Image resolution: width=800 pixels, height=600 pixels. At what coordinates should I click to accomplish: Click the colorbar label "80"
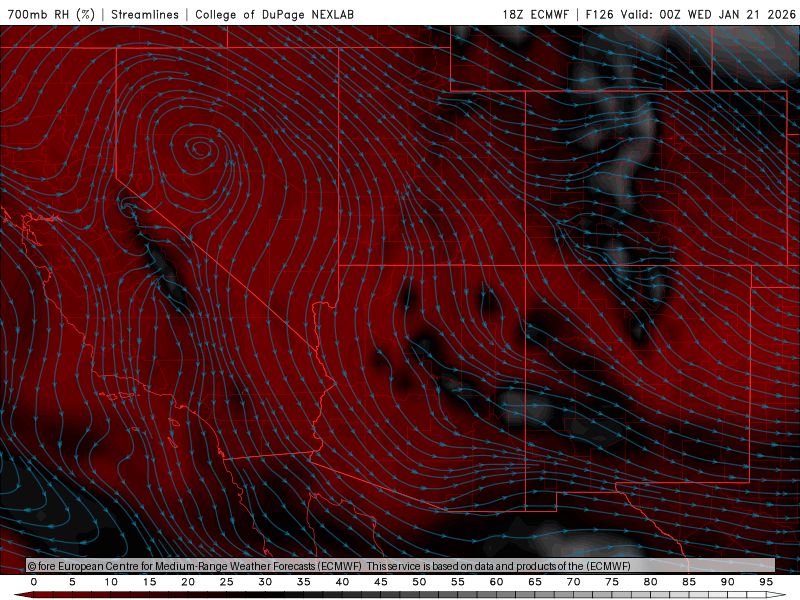[x=650, y=582]
